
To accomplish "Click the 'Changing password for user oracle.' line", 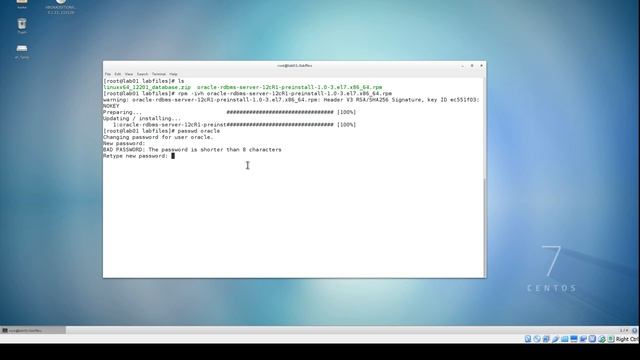I will click(158, 137).
